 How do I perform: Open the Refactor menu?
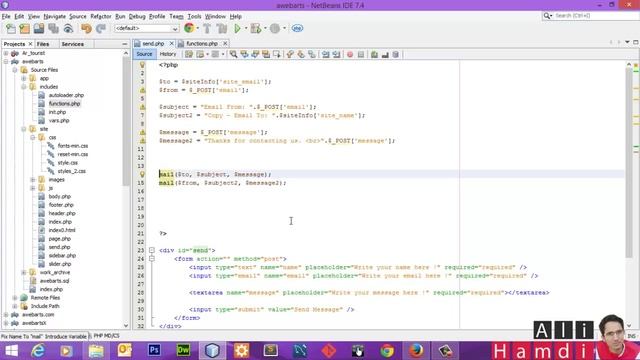(101, 16)
